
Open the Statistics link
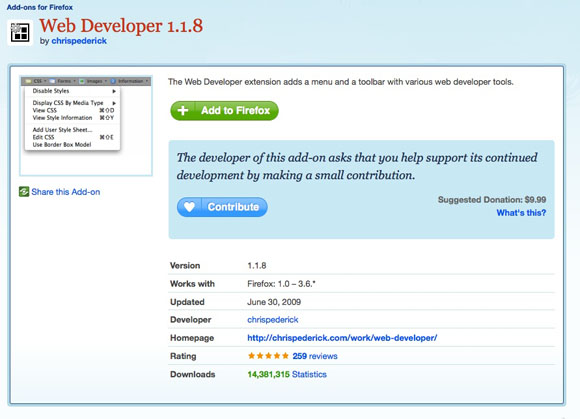point(309,374)
